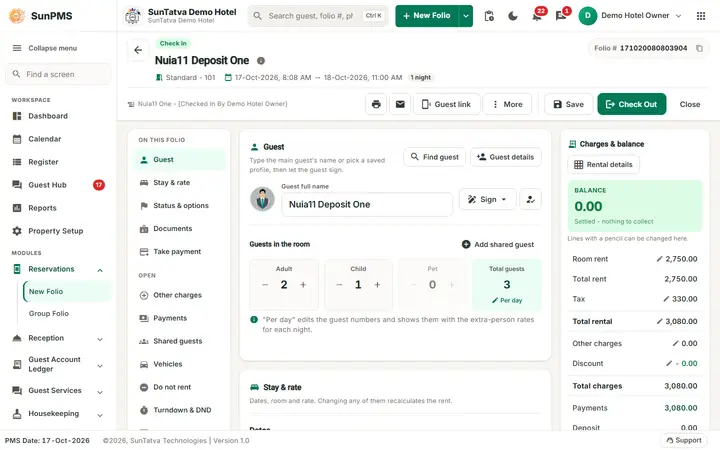720x450 pixels.
Task: Expand the Guest Account Ledger module
Action: 100,366
